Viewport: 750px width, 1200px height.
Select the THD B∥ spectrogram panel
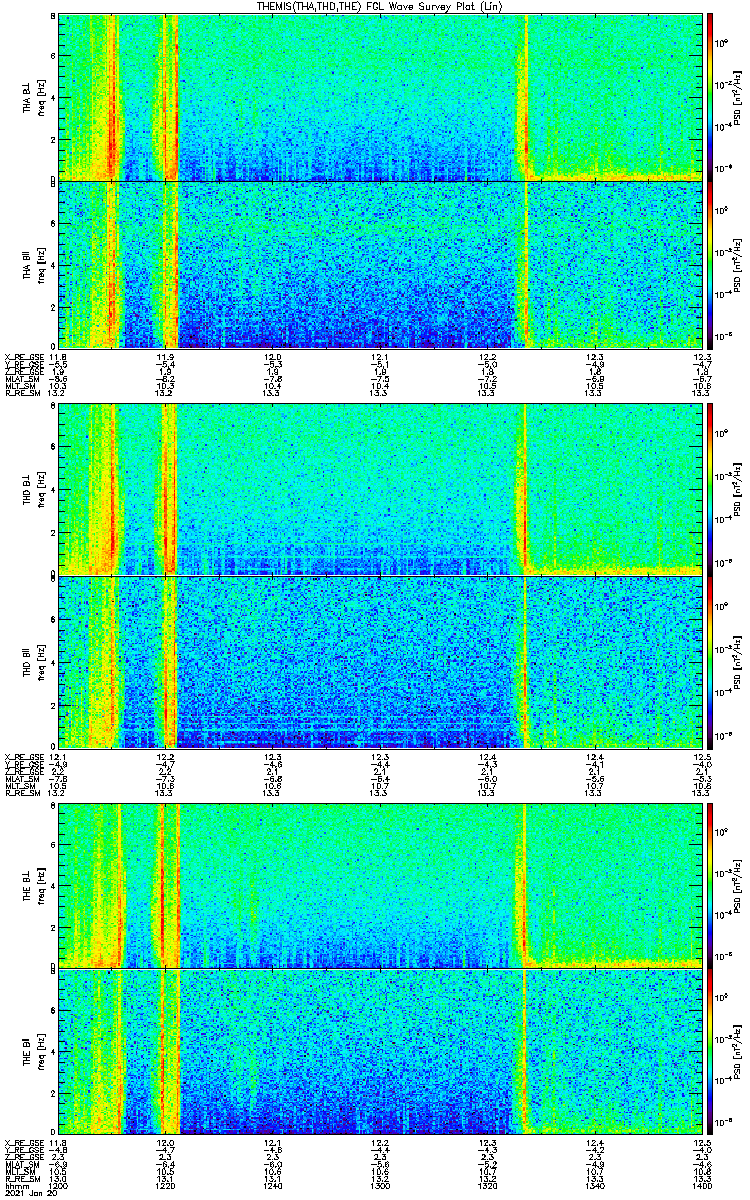pyautogui.click(x=379, y=662)
